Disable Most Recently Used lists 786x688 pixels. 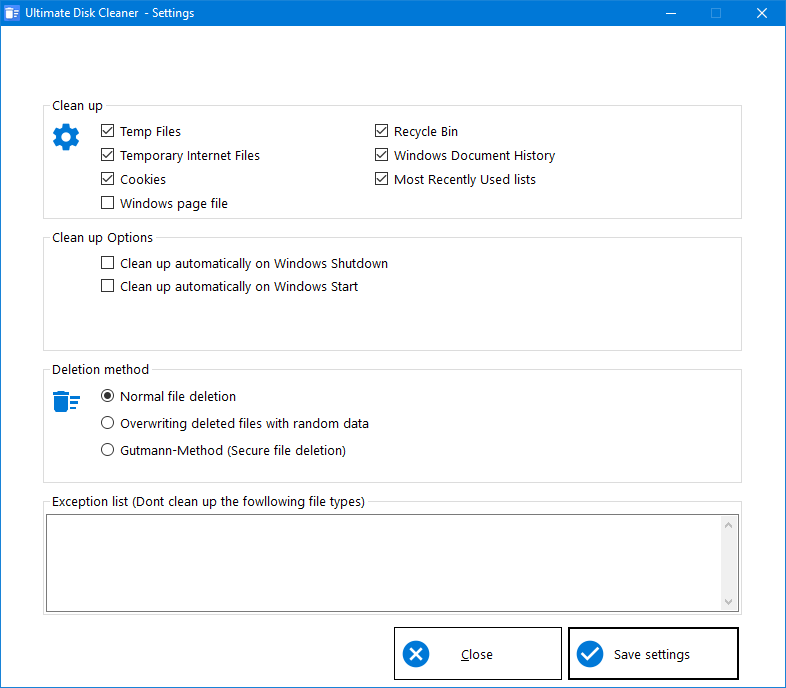click(382, 179)
